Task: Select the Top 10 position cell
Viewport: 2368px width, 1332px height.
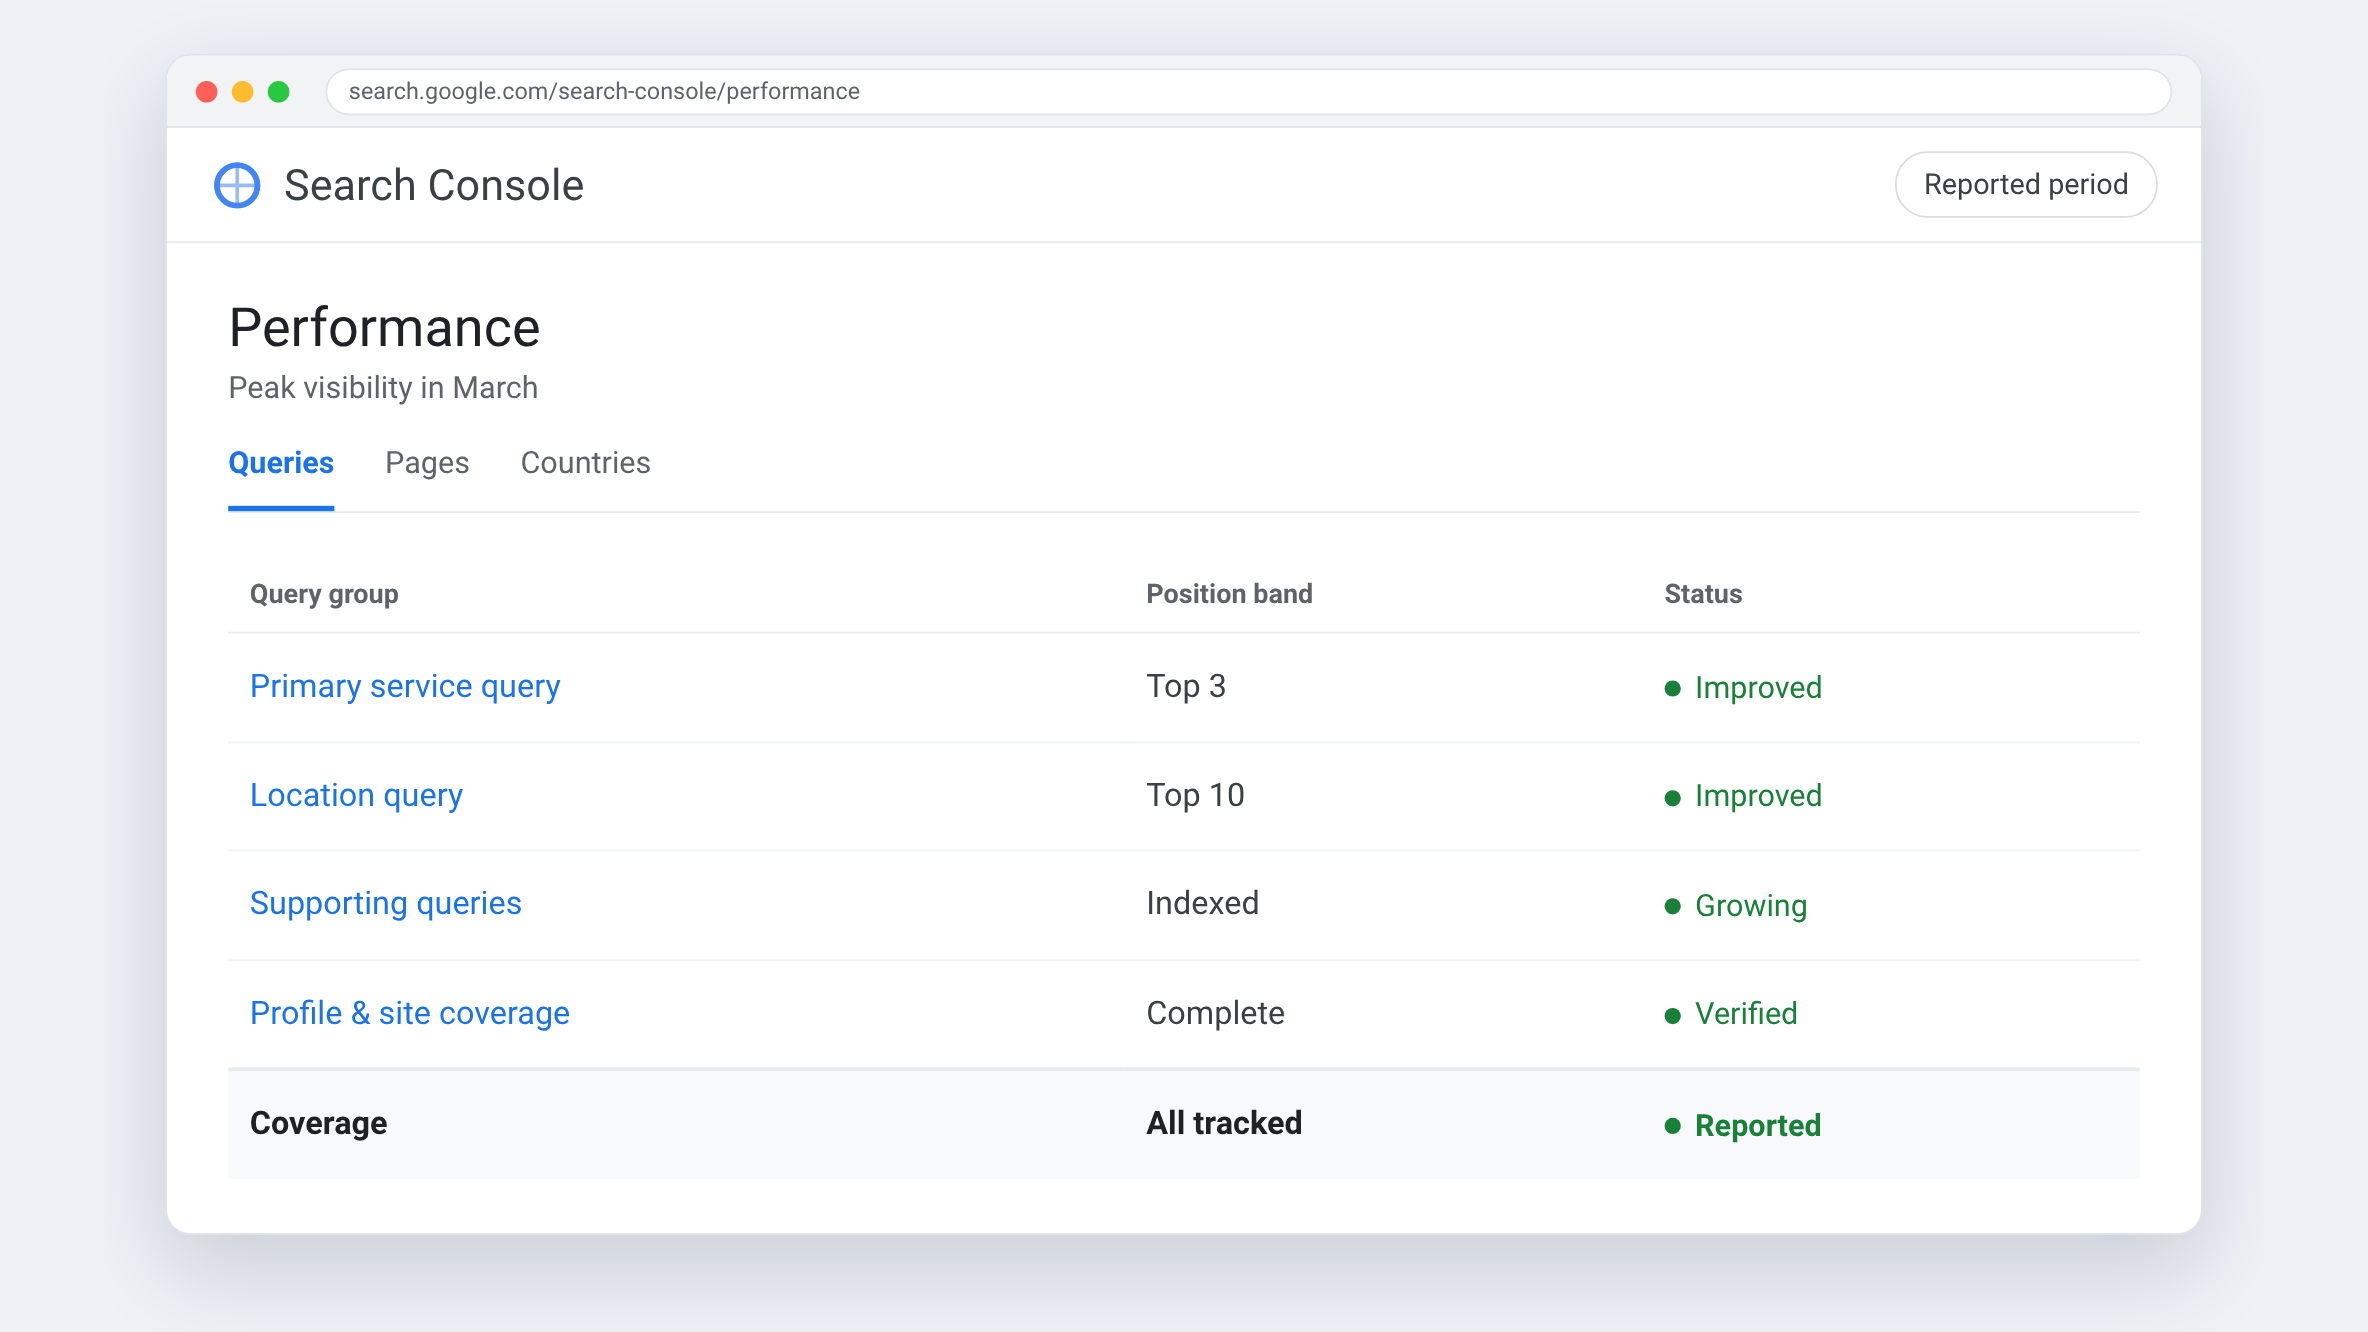Action: (x=1195, y=796)
